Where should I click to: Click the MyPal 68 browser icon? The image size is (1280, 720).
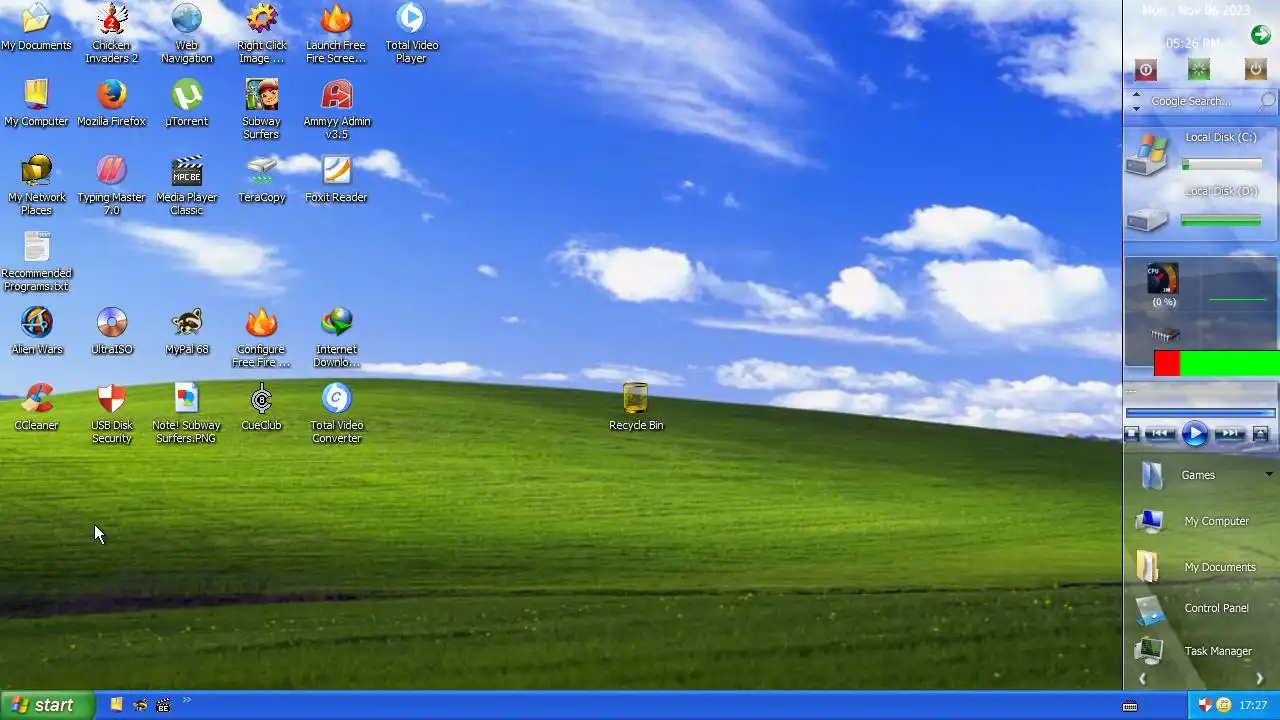coord(186,331)
